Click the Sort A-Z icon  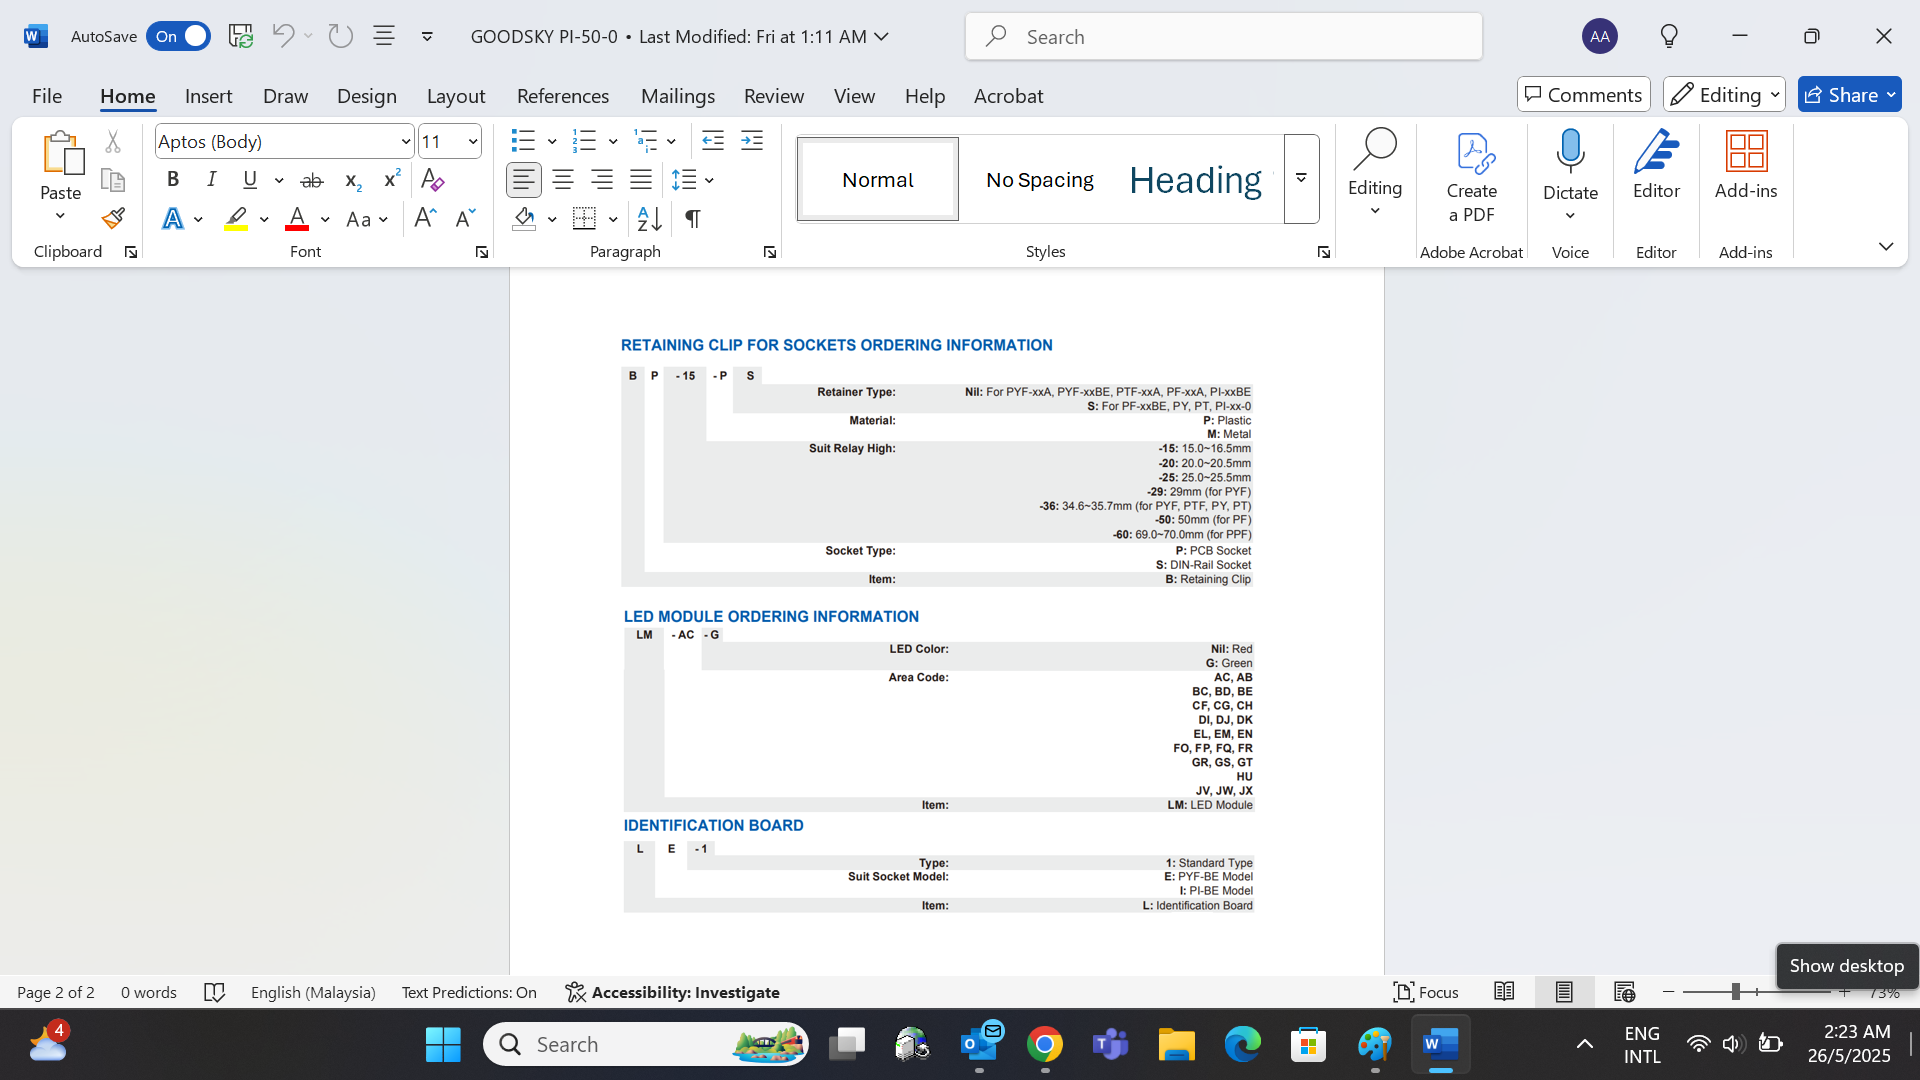pos(649,218)
